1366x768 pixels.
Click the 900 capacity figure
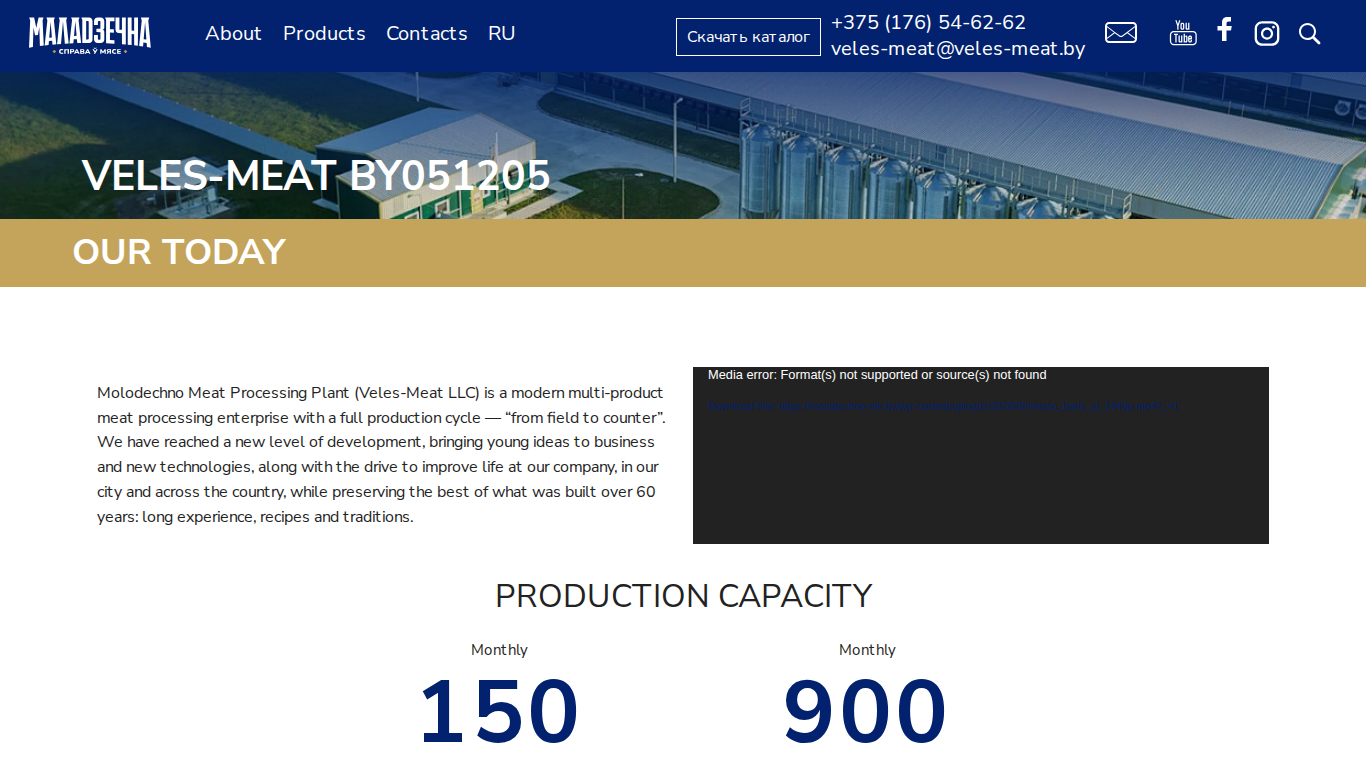click(x=865, y=712)
